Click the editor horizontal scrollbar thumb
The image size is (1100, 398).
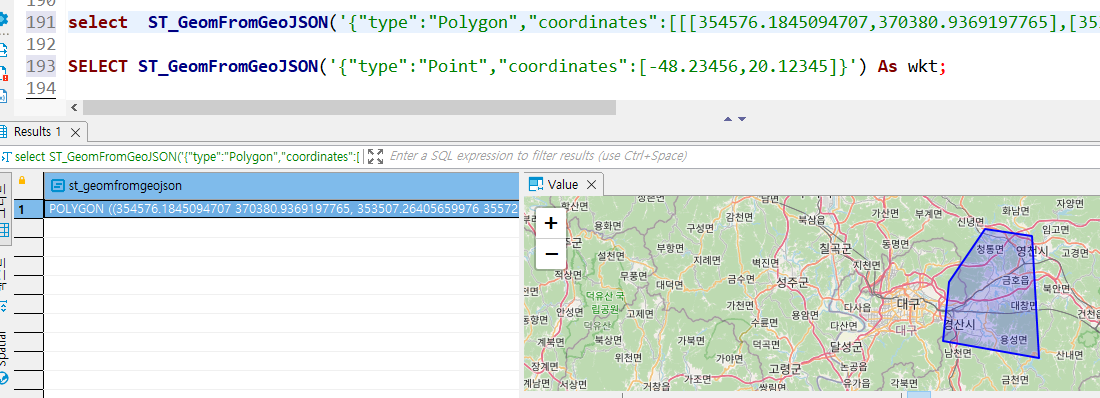pyautogui.click(x=349, y=107)
